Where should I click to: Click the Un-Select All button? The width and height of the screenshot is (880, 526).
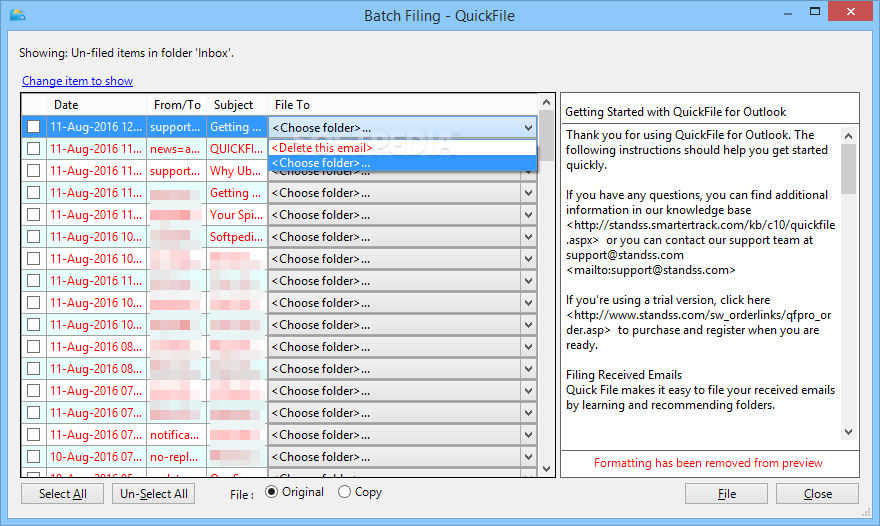(x=154, y=494)
